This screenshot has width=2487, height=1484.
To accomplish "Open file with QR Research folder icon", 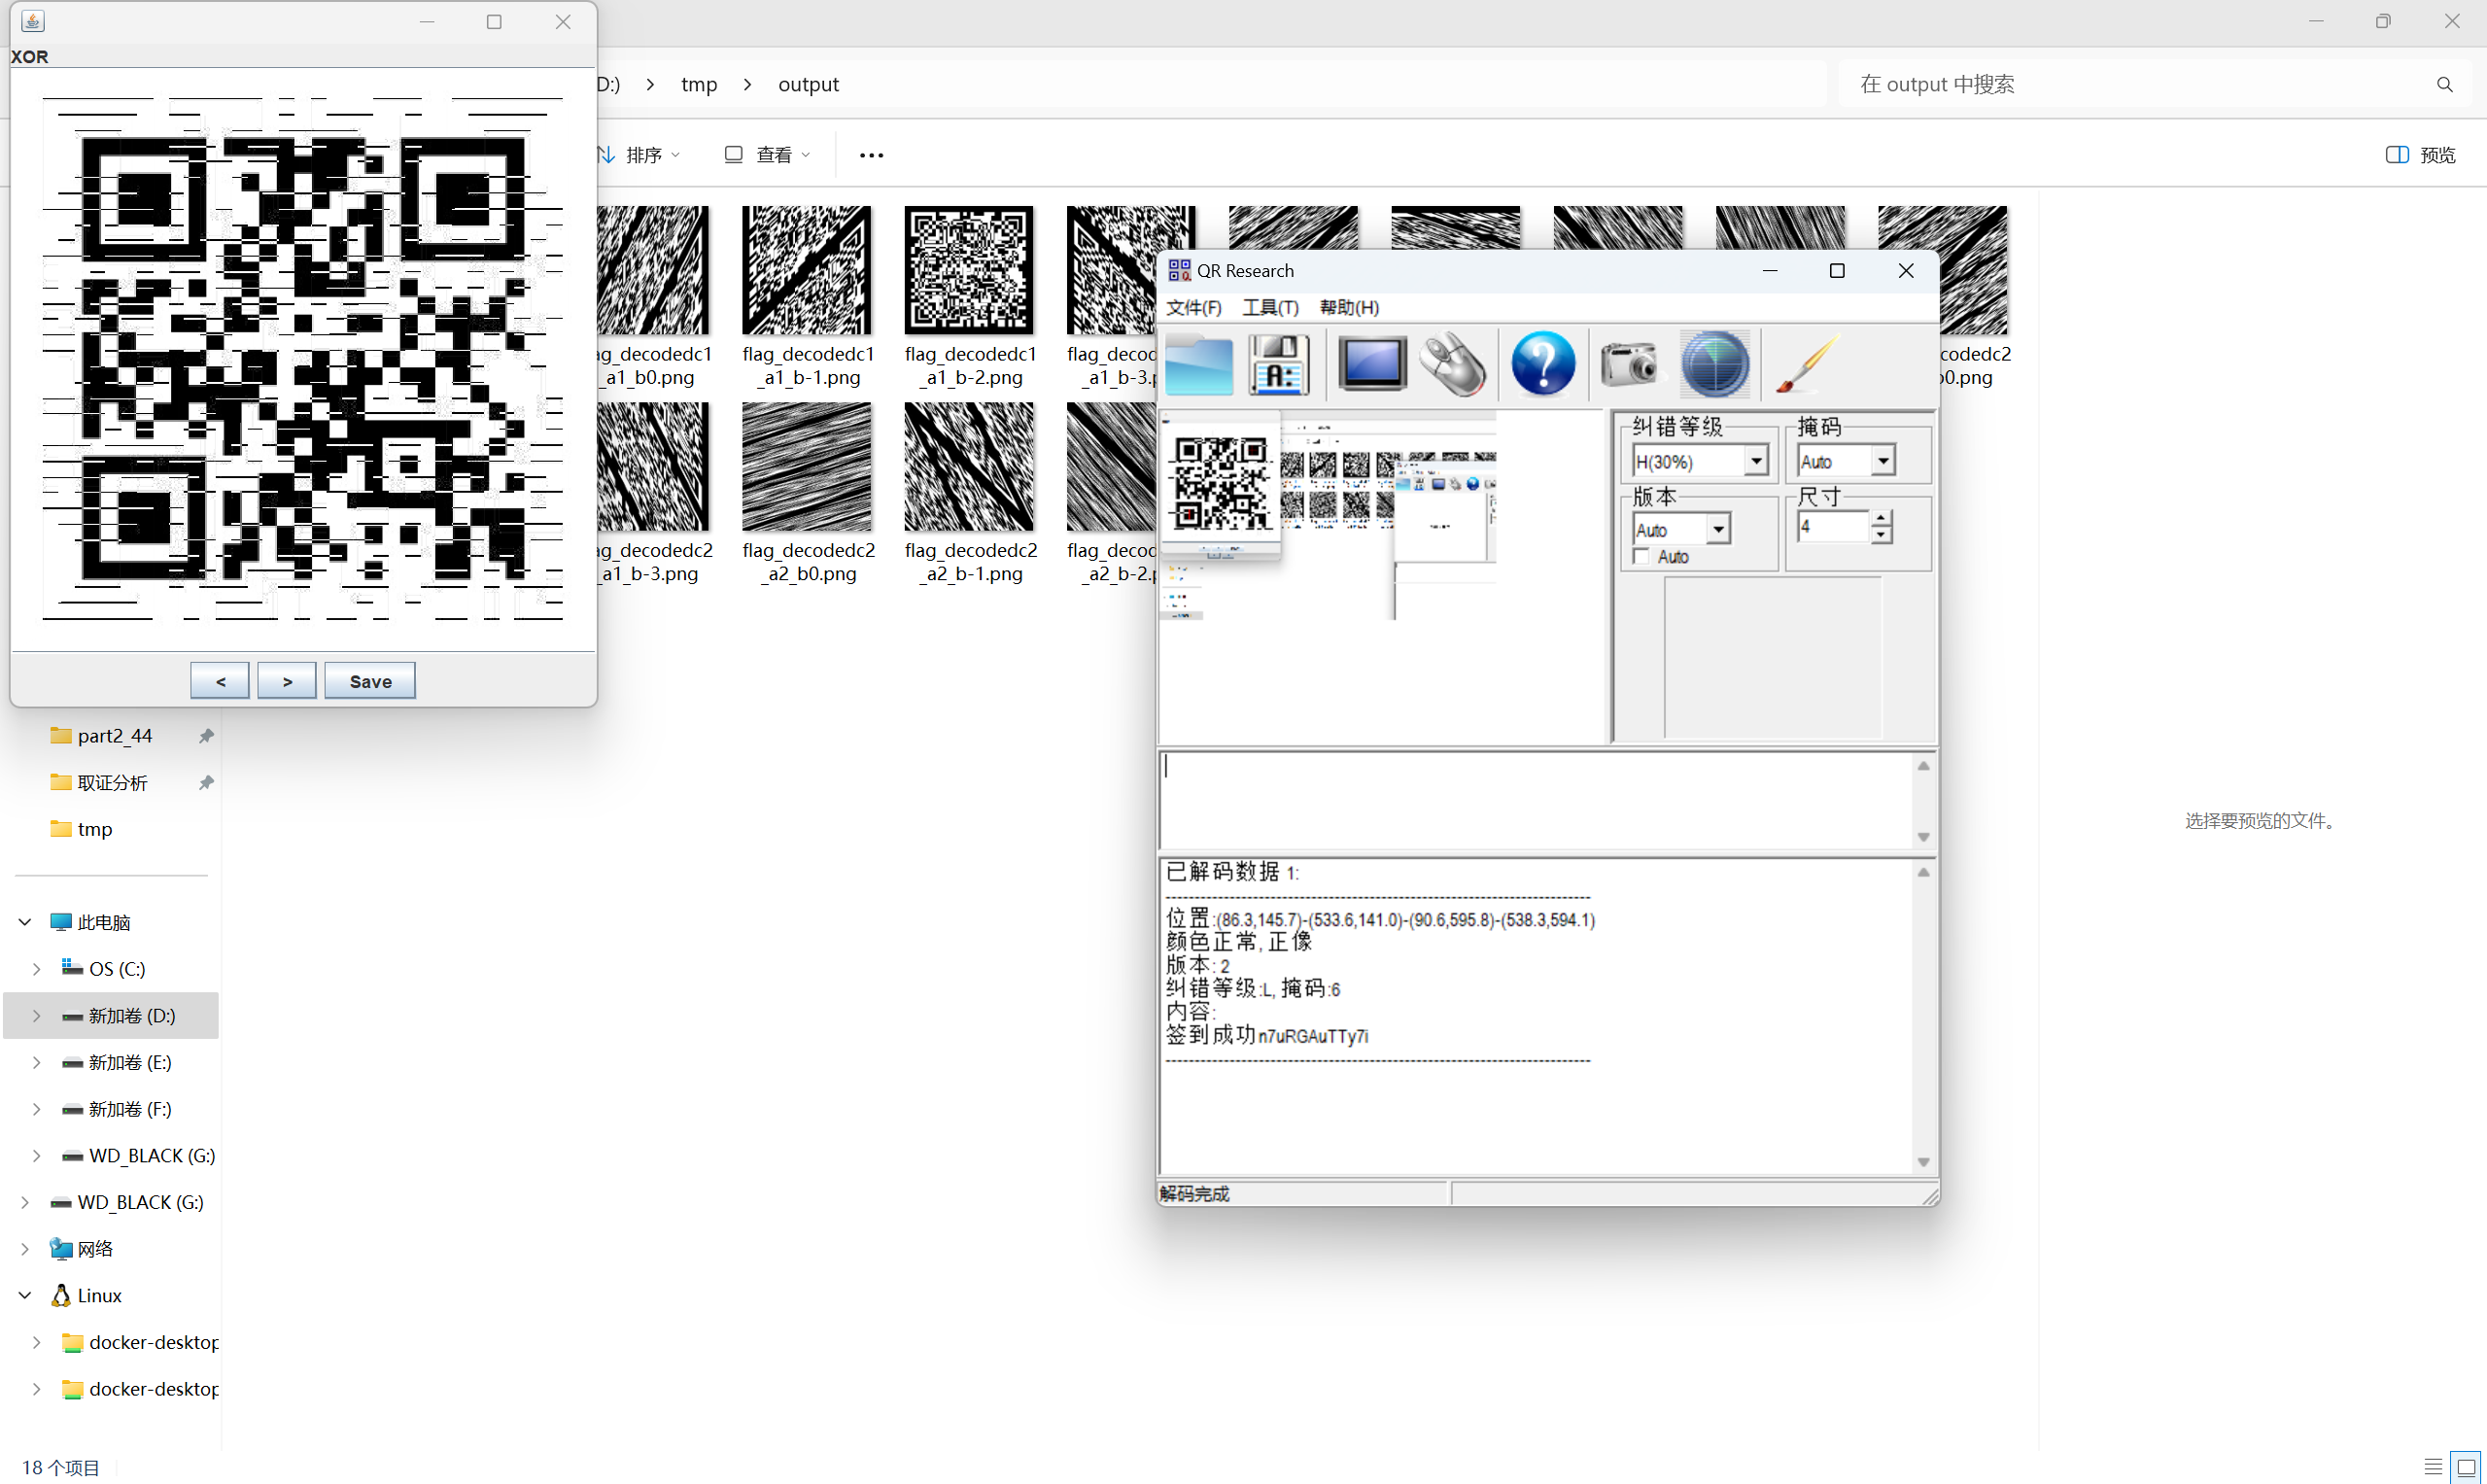I will pyautogui.click(x=1199, y=365).
